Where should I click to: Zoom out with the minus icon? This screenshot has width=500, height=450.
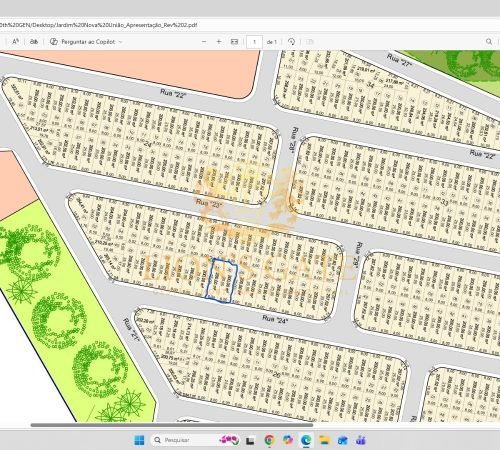[204, 42]
